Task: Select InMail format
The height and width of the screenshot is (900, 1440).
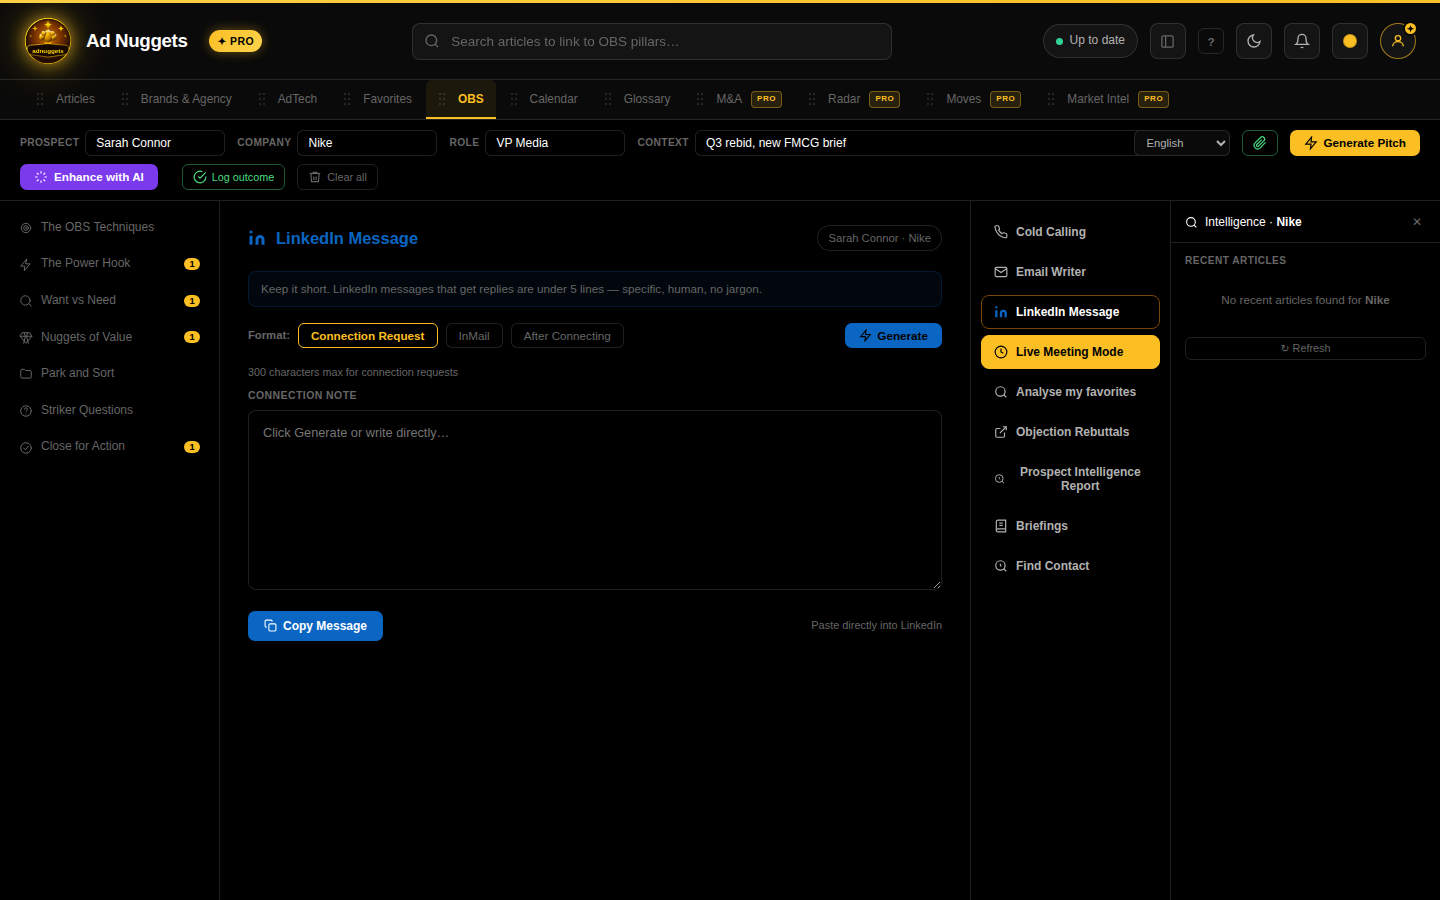Action: [x=474, y=336]
